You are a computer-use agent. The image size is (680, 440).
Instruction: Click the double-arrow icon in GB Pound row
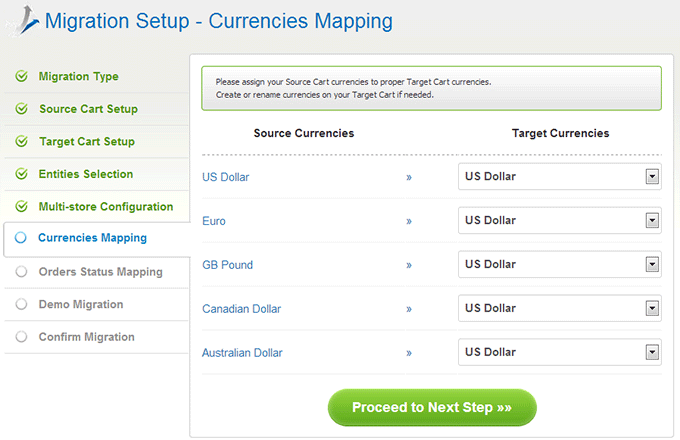(x=409, y=265)
